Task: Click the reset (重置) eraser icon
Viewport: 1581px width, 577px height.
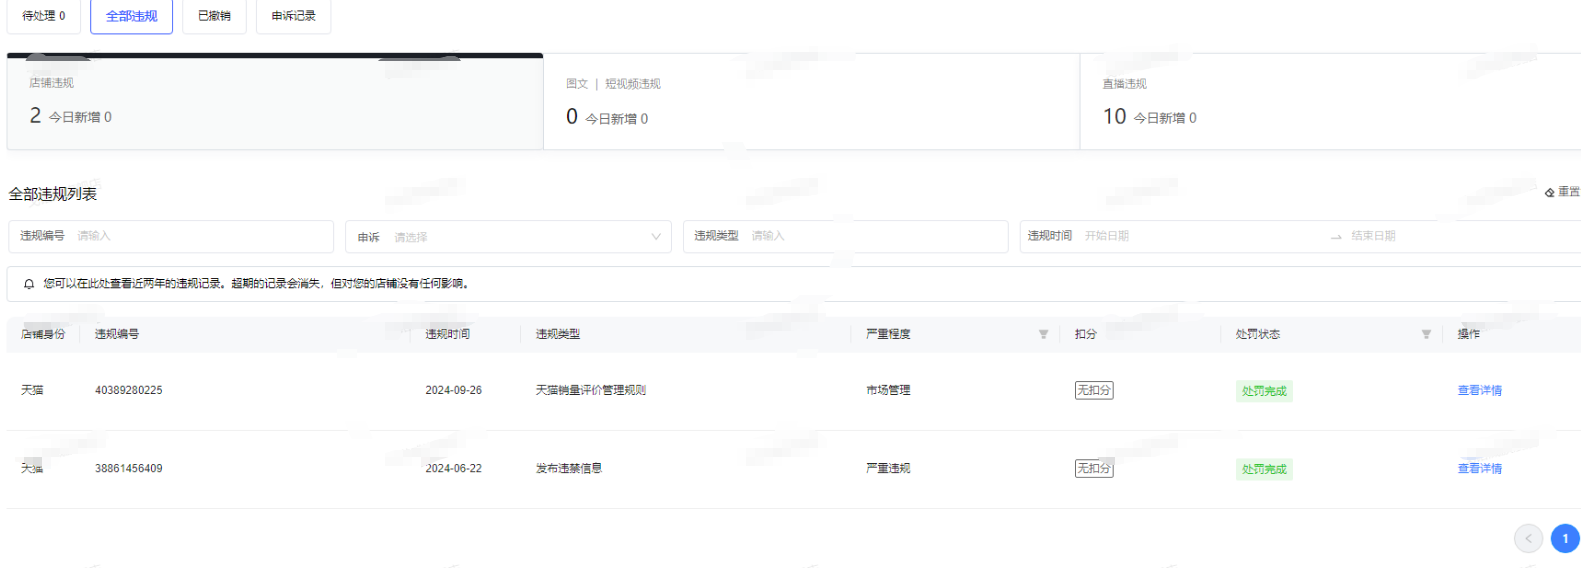Action: pyautogui.click(x=1549, y=192)
